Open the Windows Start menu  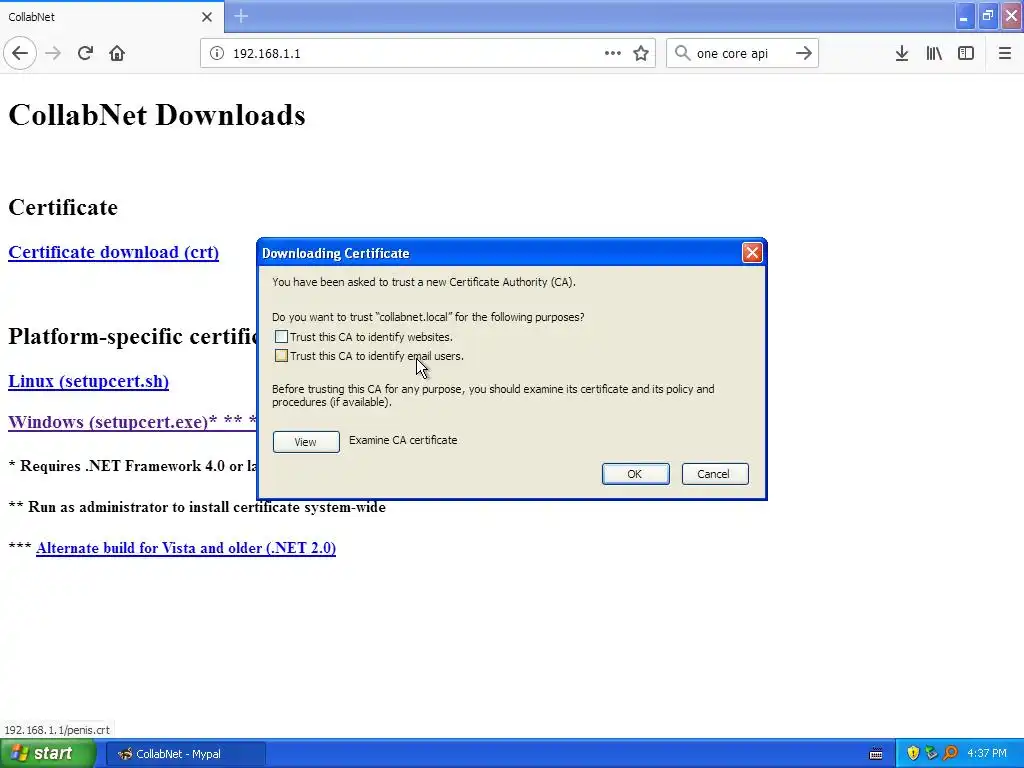point(46,754)
